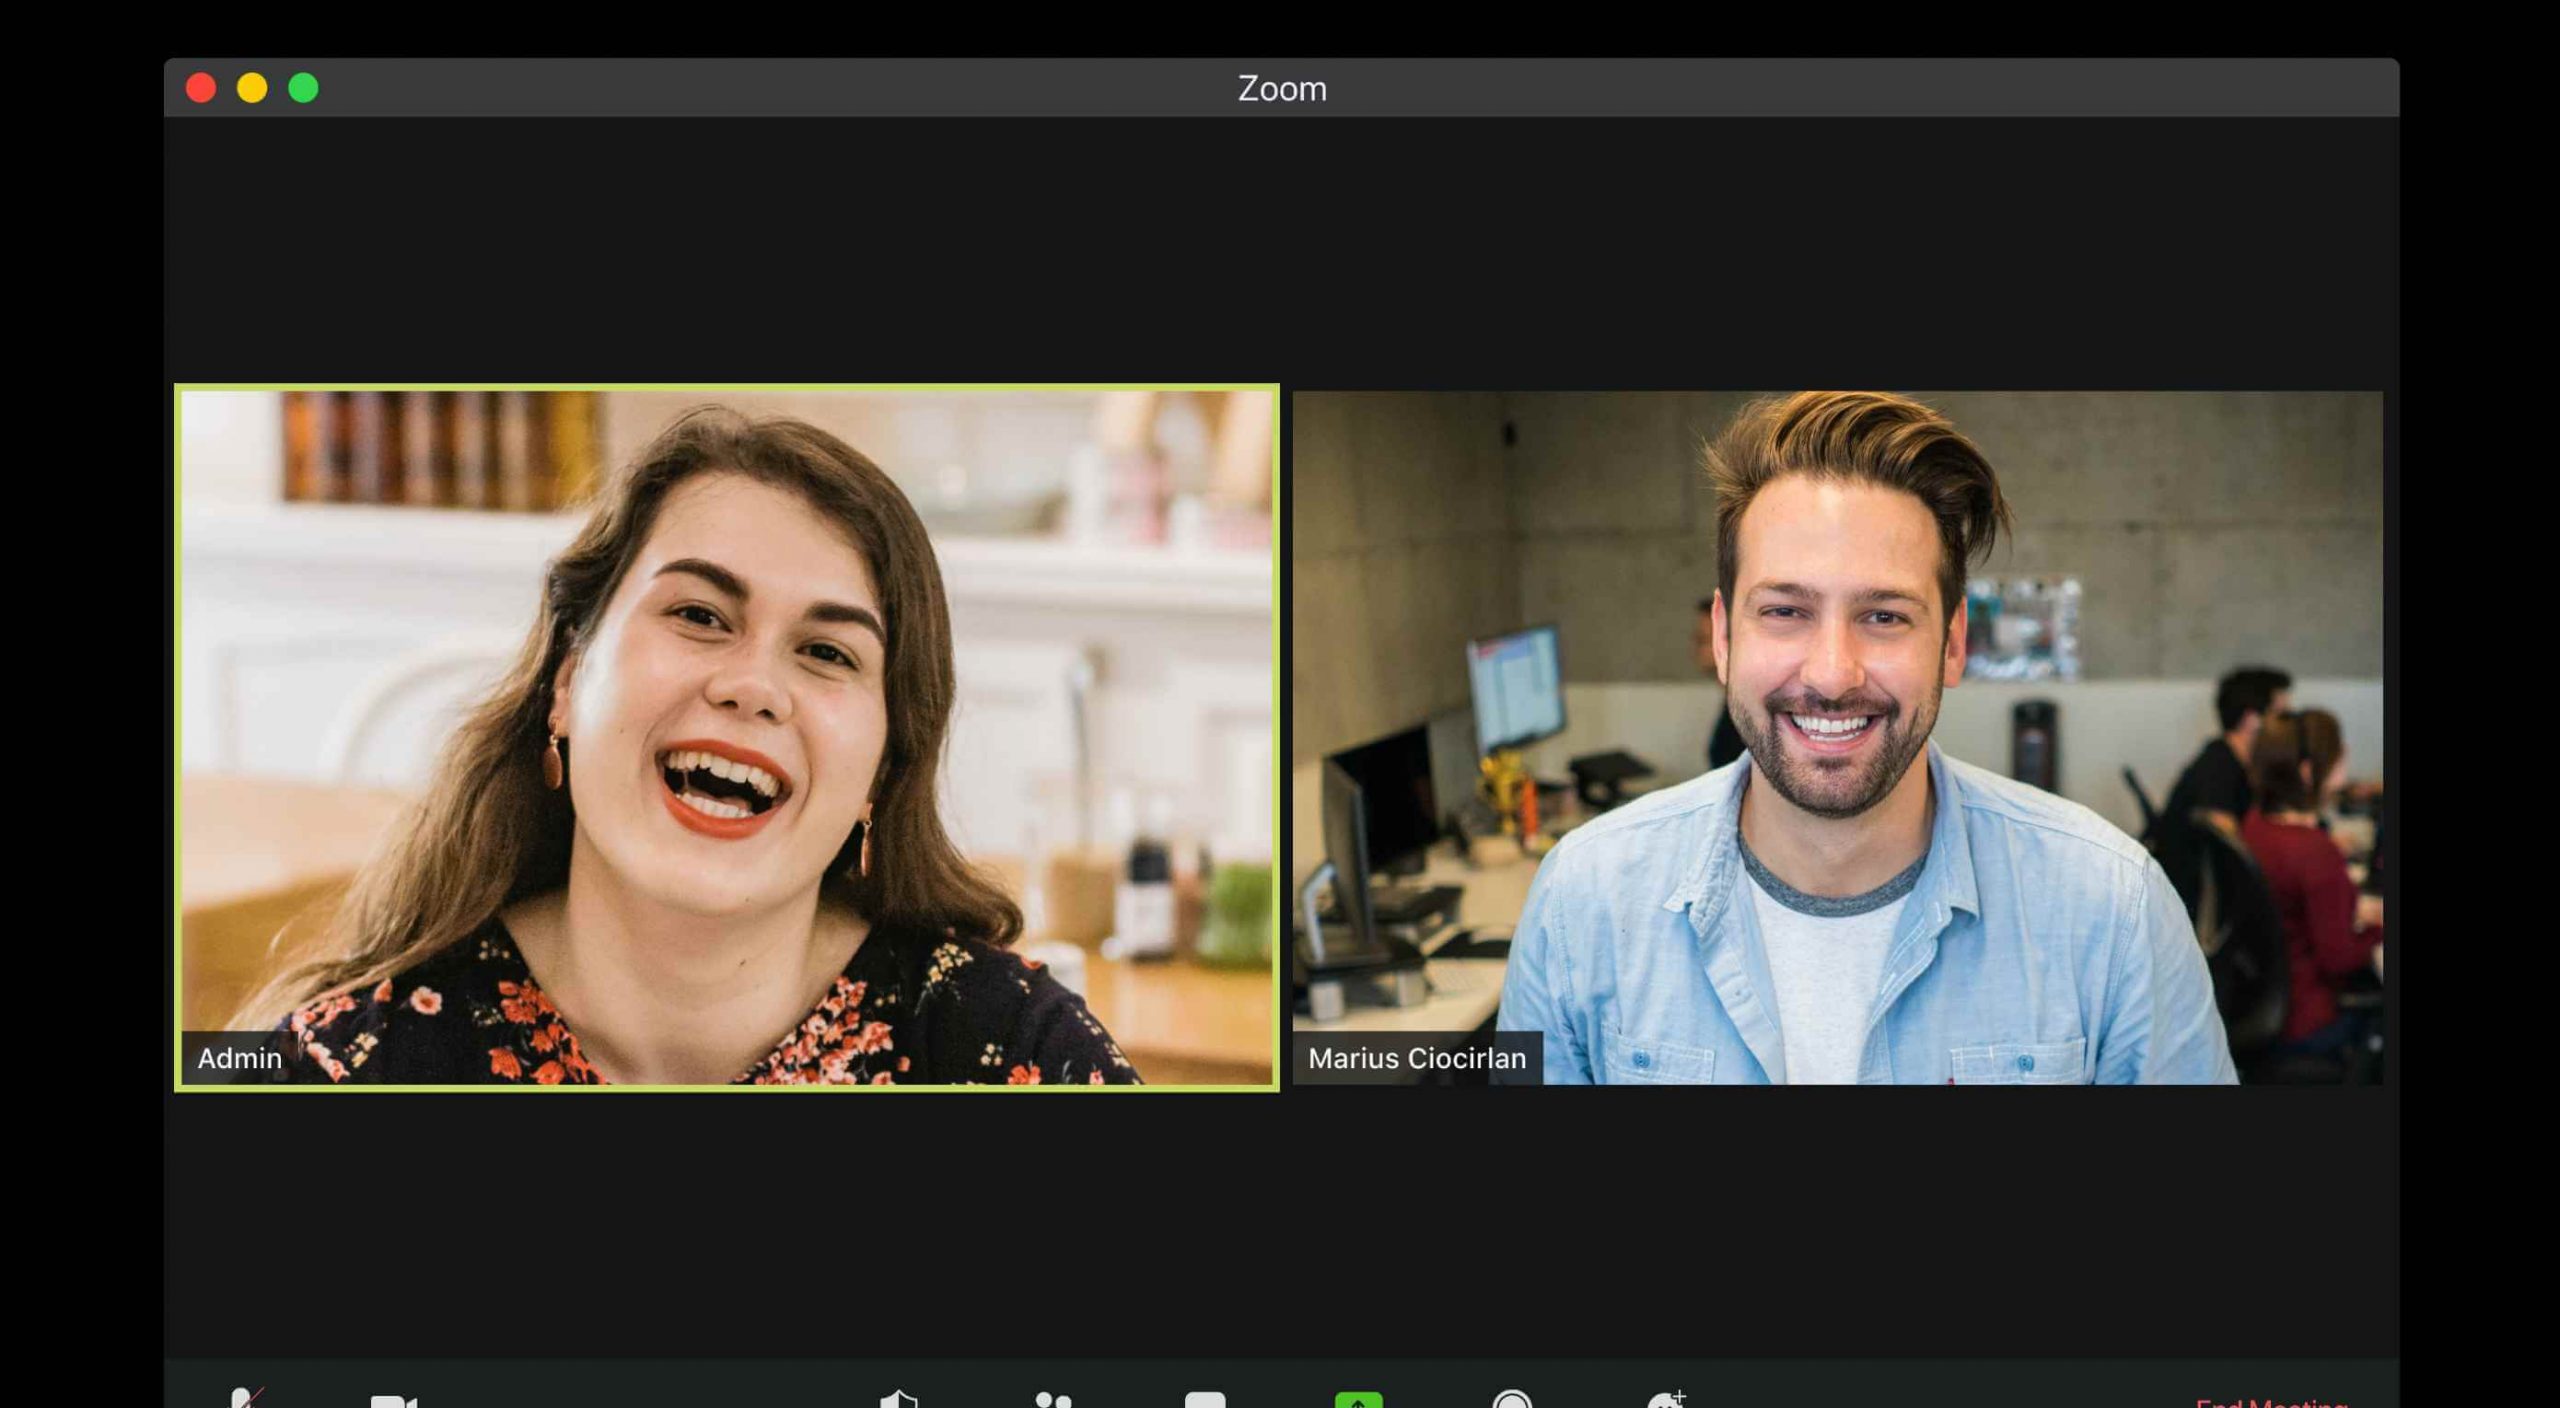Click the green Share Screen icon
The image size is (2560, 1408).
pos(1358,1399)
